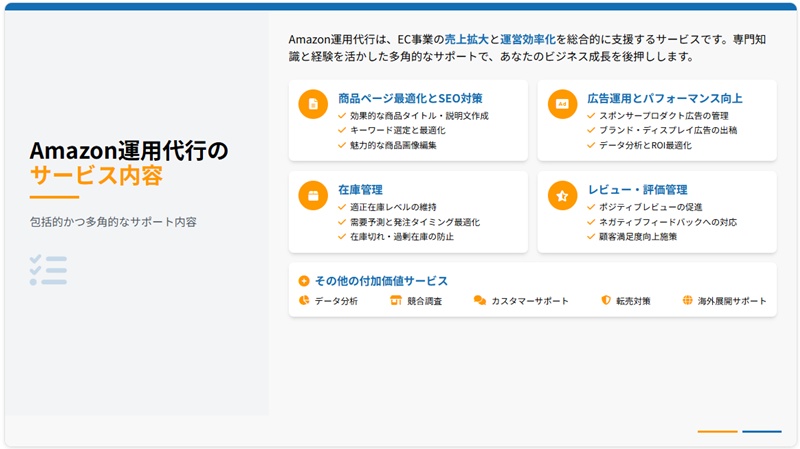Click the orange document icon for 商品ページ最適化
This screenshot has width=800, height=449.
(313, 104)
